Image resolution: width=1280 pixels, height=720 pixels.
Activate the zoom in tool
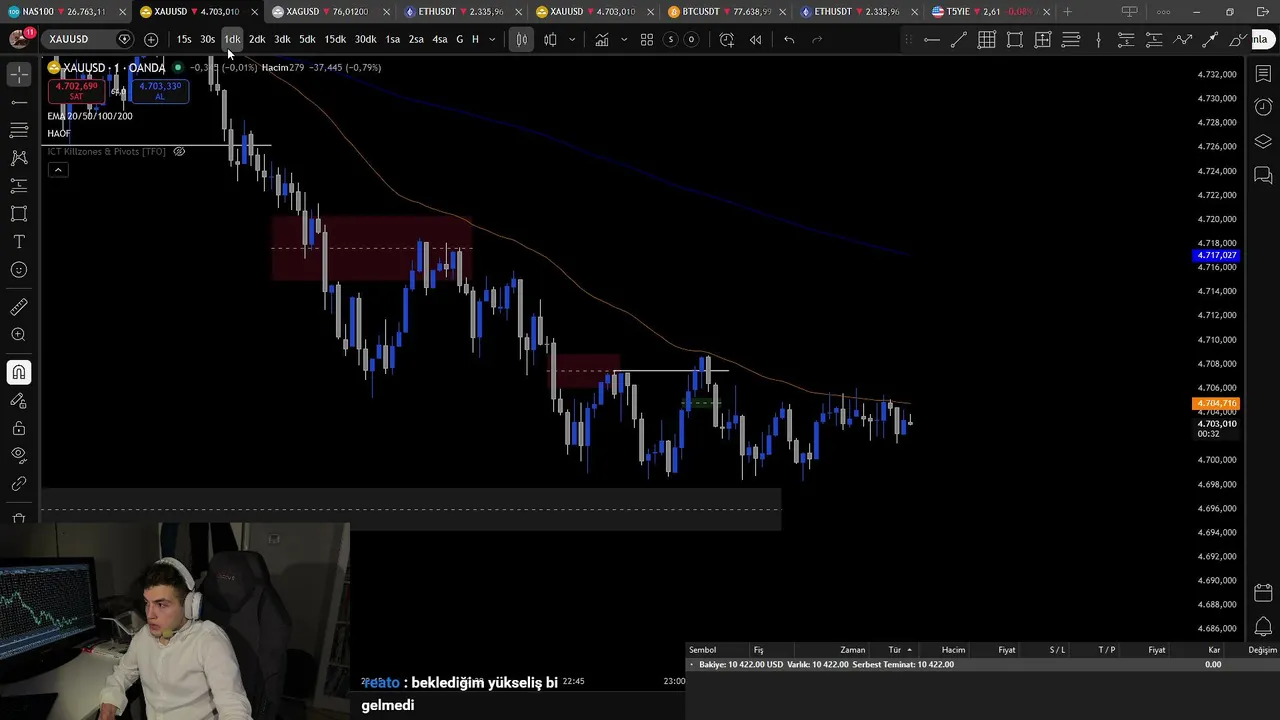tap(19, 335)
